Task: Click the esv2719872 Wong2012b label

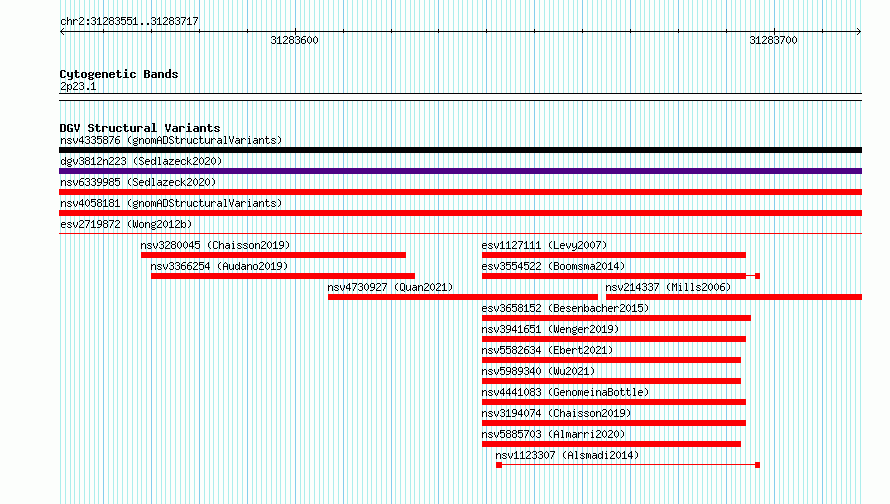Action: (x=126, y=224)
